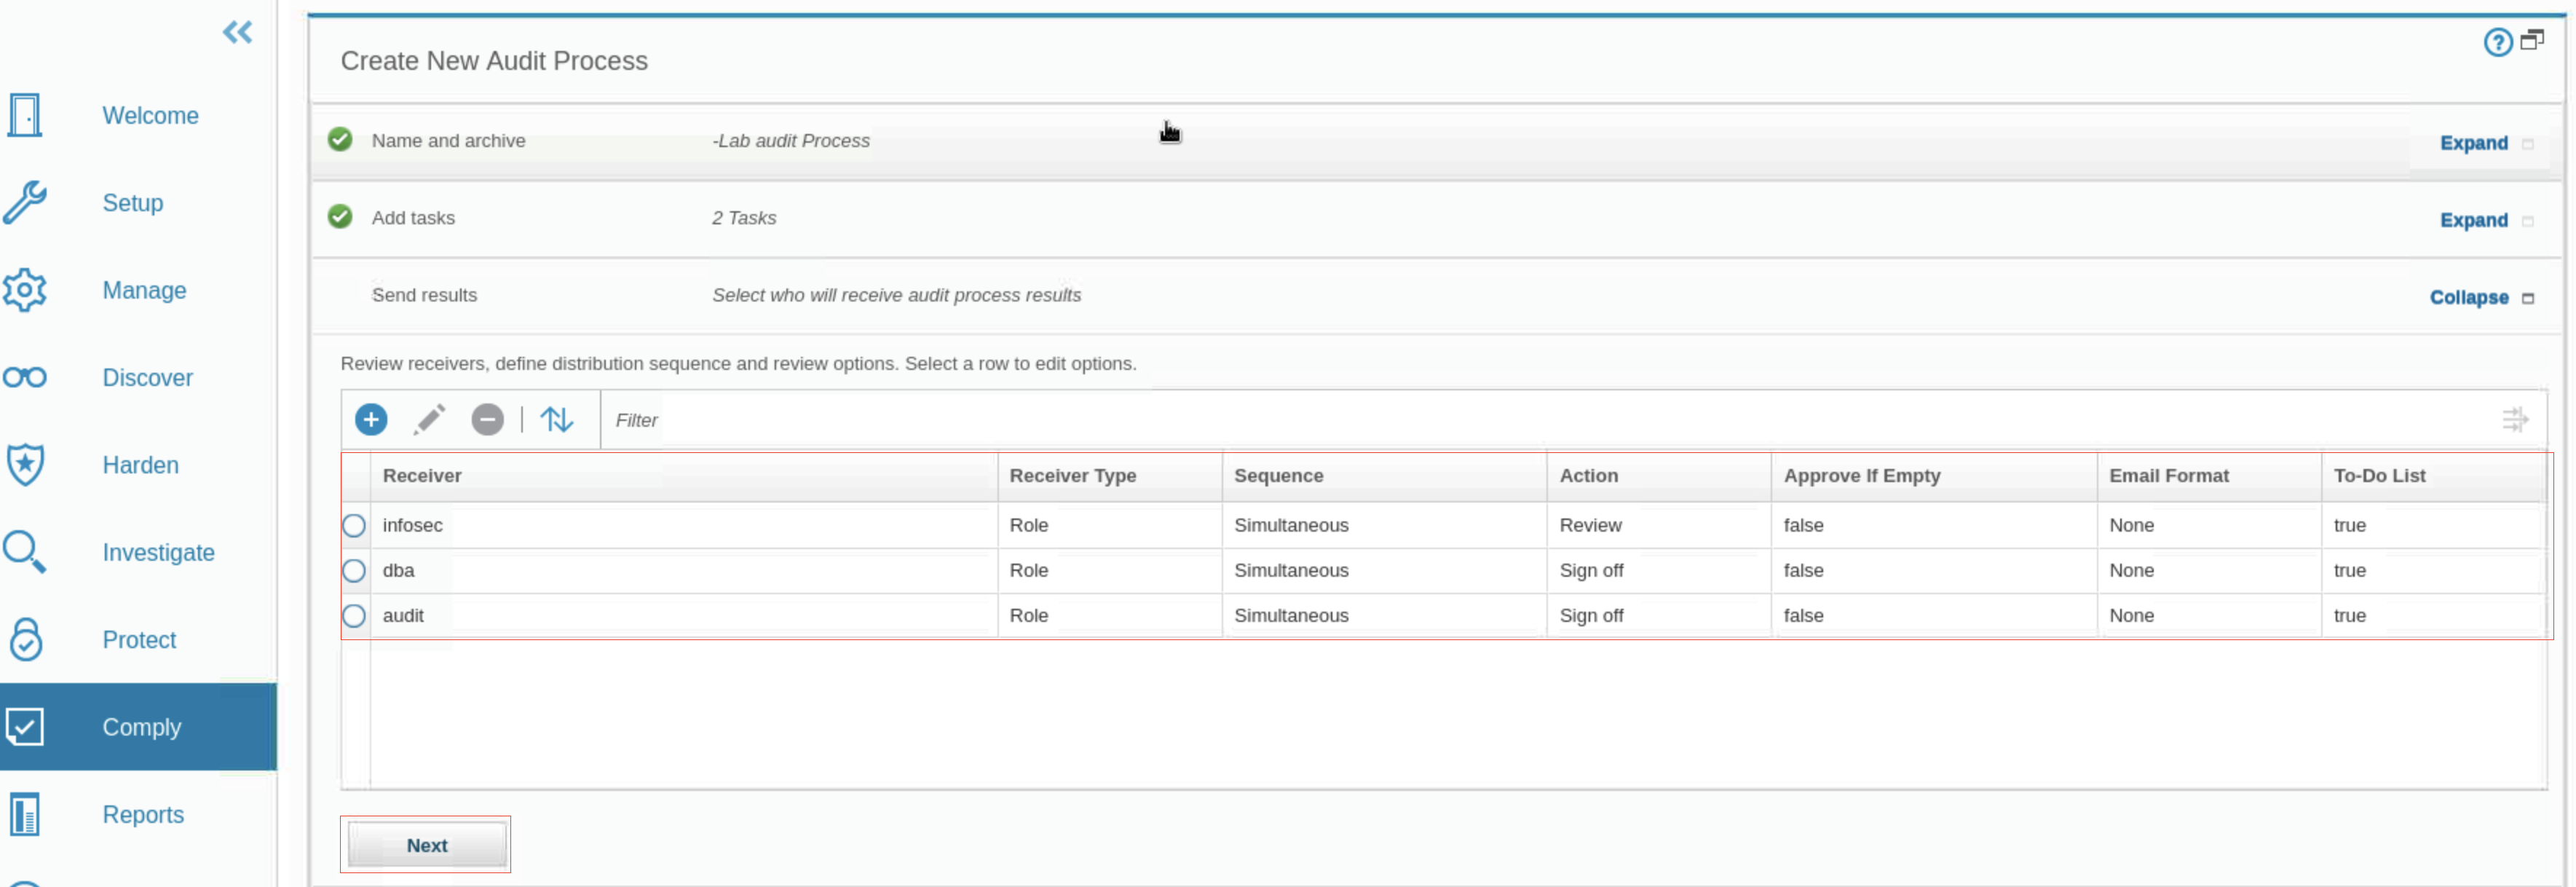This screenshot has width=2576, height=887.
Task: Collapse the Send results section
Action: pyautogui.click(x=2468, y=298)
